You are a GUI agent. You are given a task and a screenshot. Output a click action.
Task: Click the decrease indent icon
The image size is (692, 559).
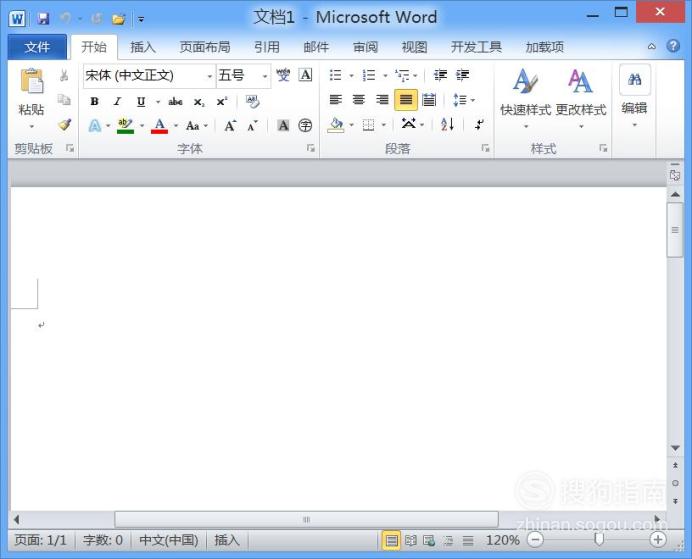click(x=440, y=75)
